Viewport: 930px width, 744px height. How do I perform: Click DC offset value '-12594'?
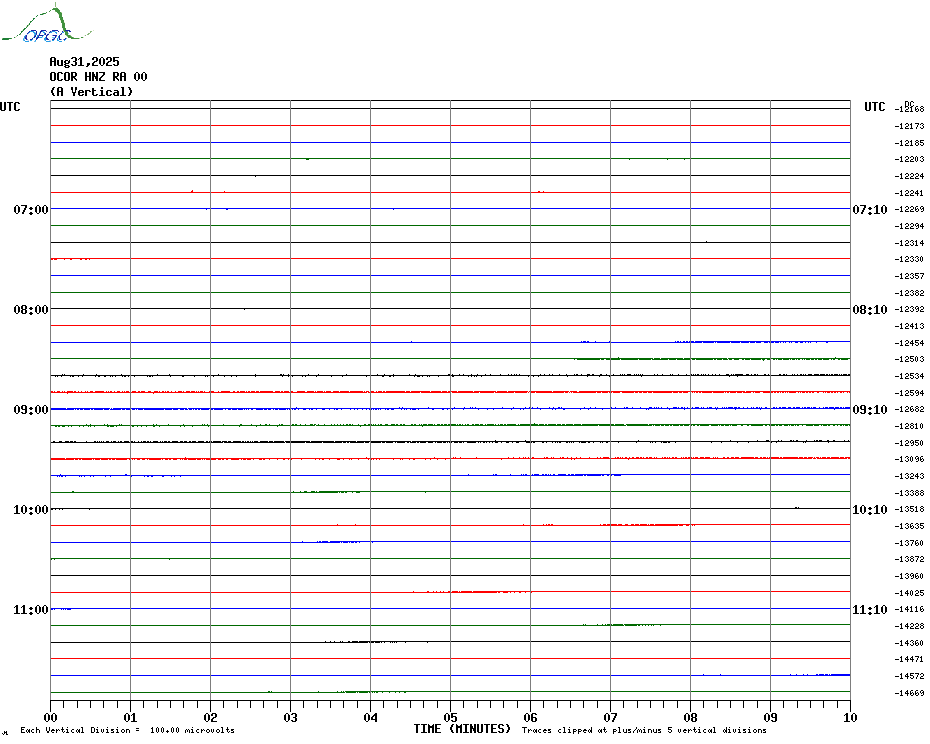point(909,393)
